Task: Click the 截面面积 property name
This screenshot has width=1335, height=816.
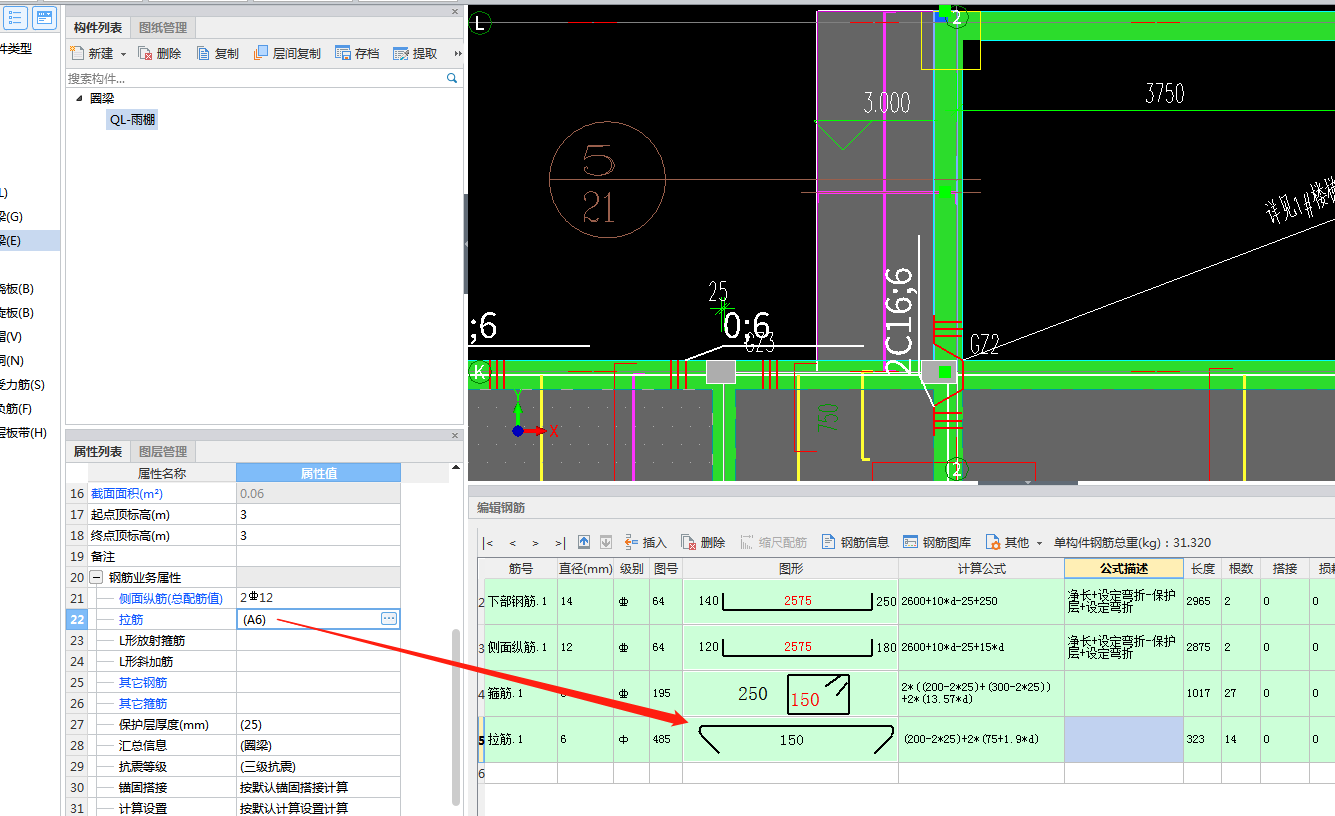Action: [x=127, y=494]
